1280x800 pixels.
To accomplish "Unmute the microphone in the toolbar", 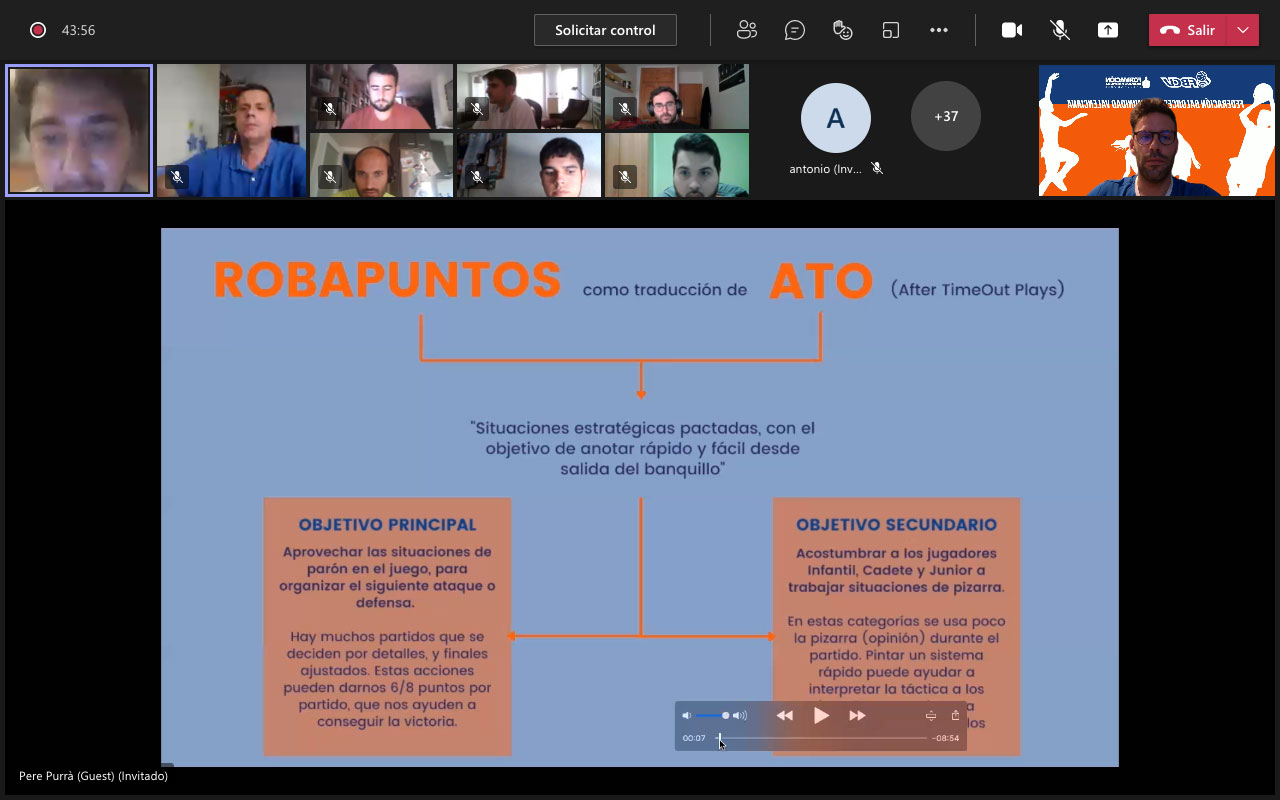I will (1060, 30).
